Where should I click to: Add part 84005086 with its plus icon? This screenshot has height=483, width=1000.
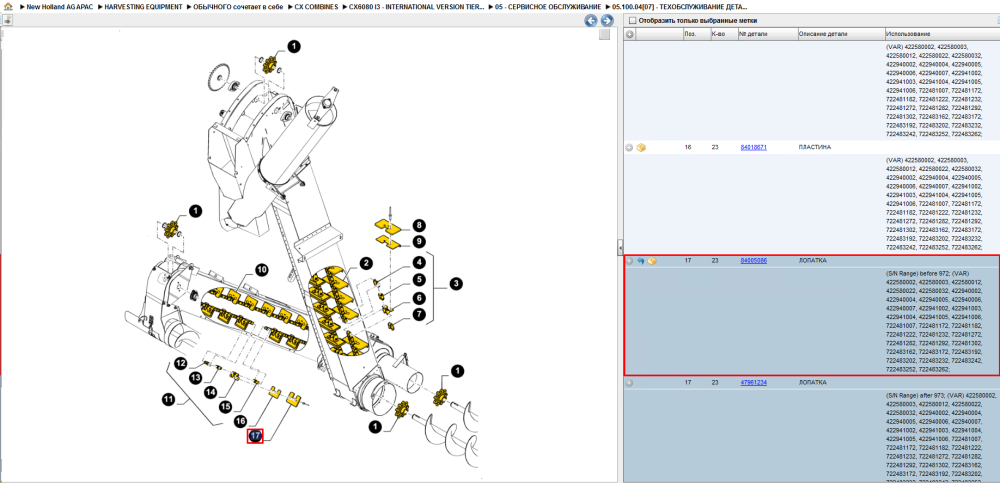coord(629,261)
